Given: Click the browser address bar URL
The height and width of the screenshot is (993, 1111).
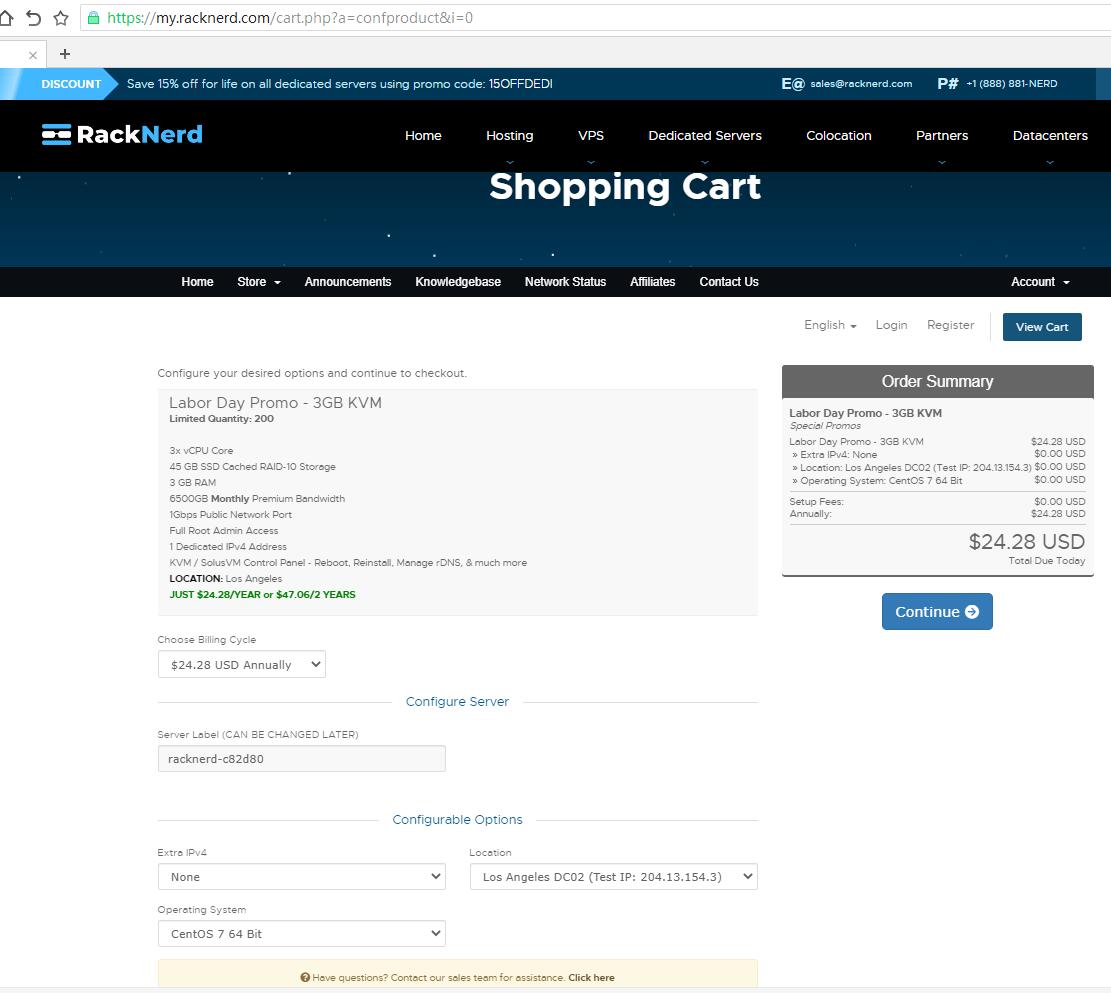Looking at the screenshot, I should pos(290,18).
